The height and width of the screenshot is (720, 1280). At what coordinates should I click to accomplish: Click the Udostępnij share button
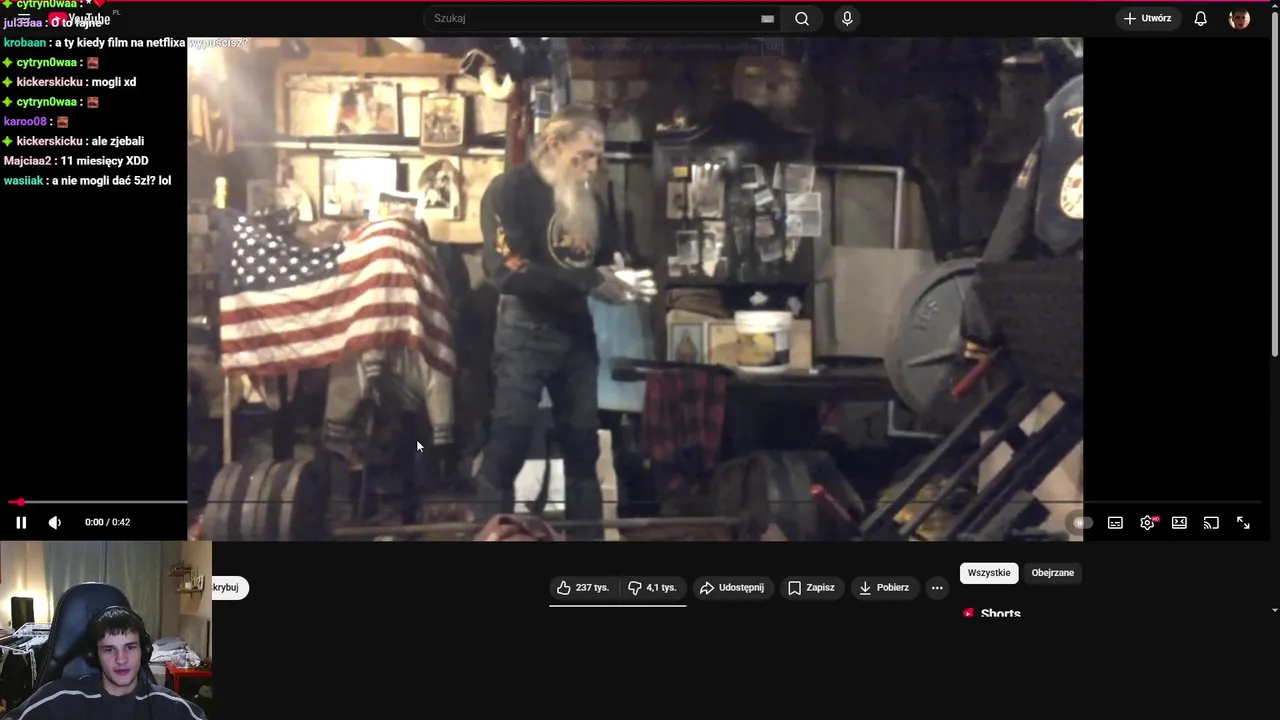[x=732, y=588]
